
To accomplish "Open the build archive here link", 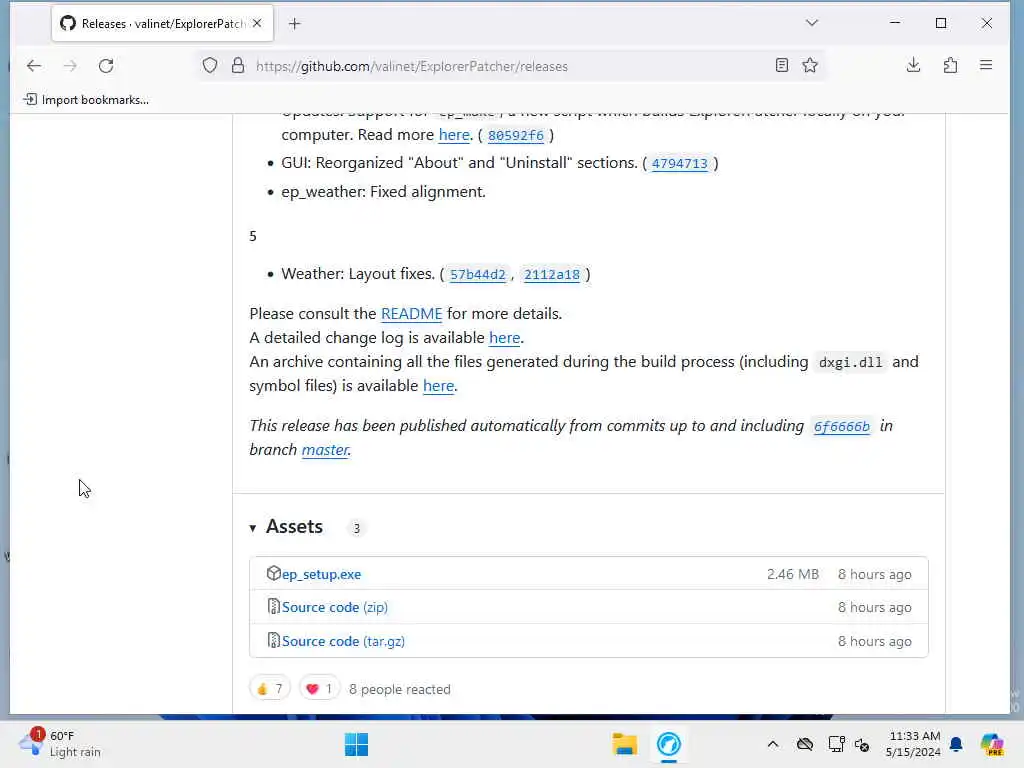I will [x=438, y=386].
